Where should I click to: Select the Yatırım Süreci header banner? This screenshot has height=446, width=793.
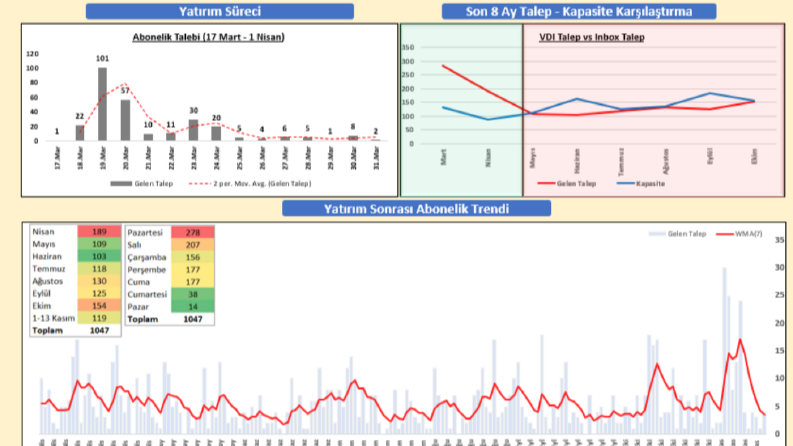219,11
